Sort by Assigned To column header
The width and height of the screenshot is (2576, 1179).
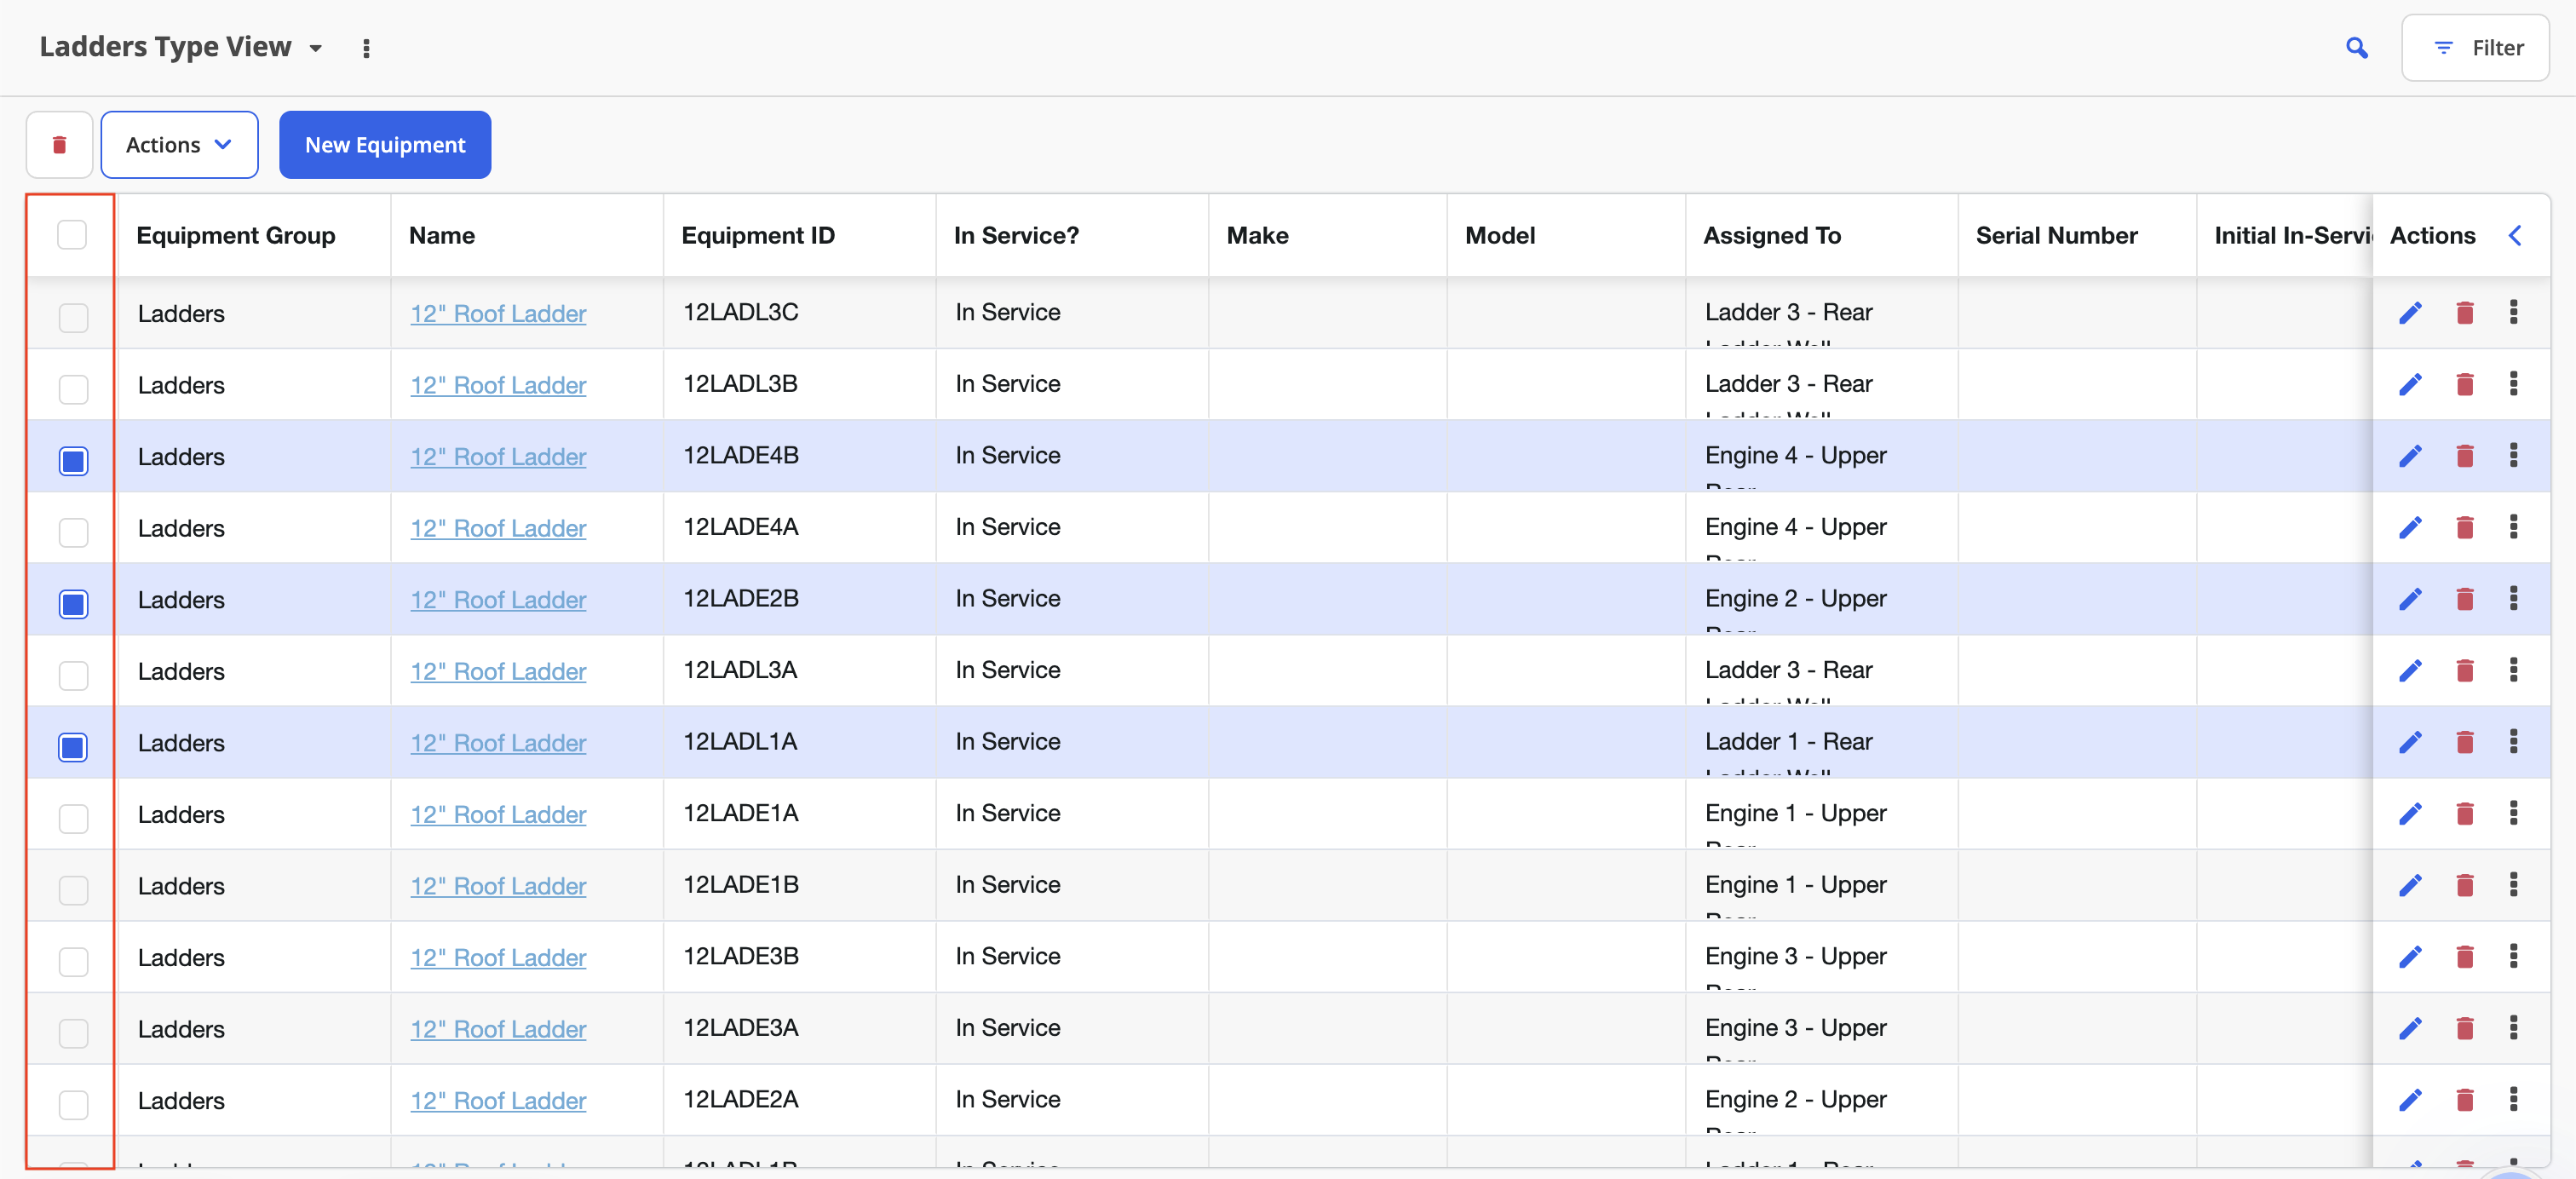(1771, 235)
